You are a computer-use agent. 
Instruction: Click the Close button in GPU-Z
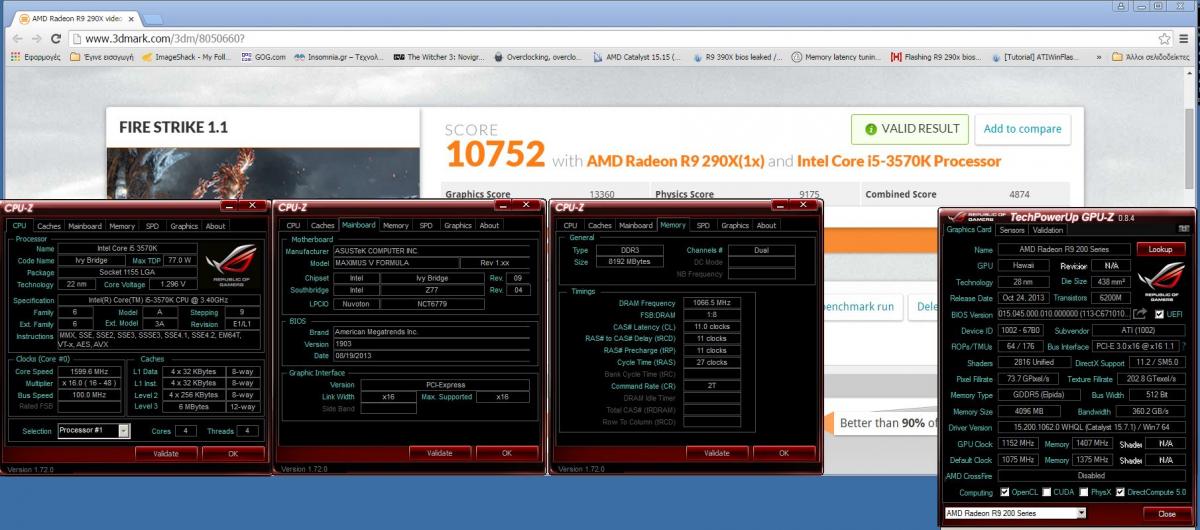tap(1166, 513)
